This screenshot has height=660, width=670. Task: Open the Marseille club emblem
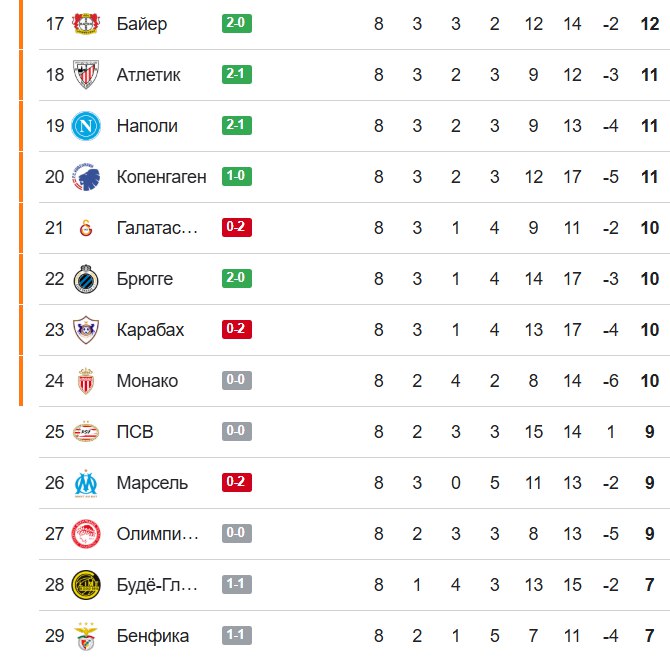coord(86,483)
